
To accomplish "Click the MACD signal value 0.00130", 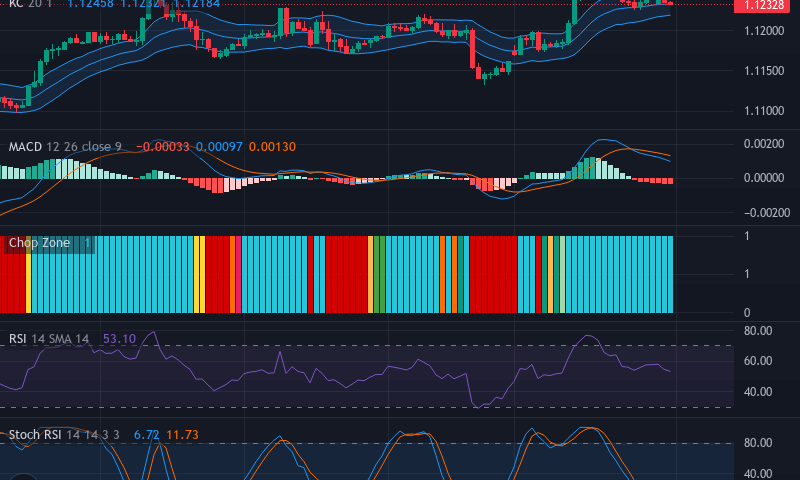I will tap(272, 147).
